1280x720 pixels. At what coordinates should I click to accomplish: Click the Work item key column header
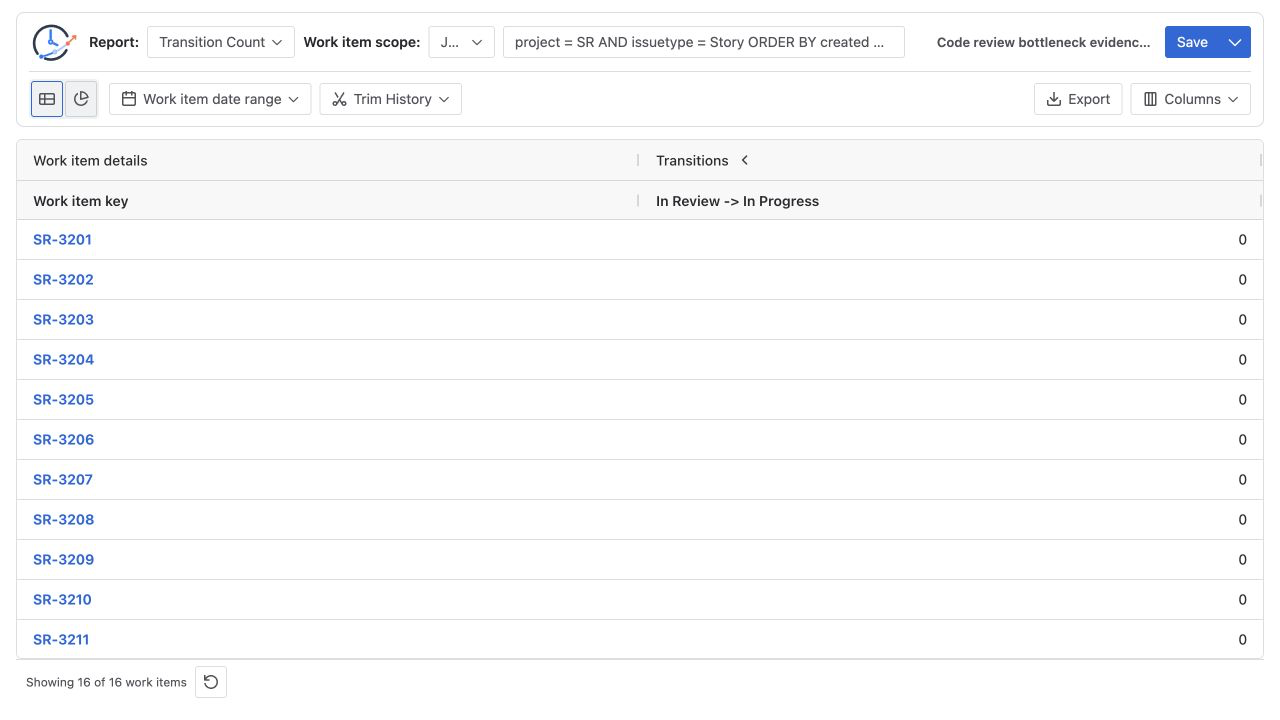[327, 201]
